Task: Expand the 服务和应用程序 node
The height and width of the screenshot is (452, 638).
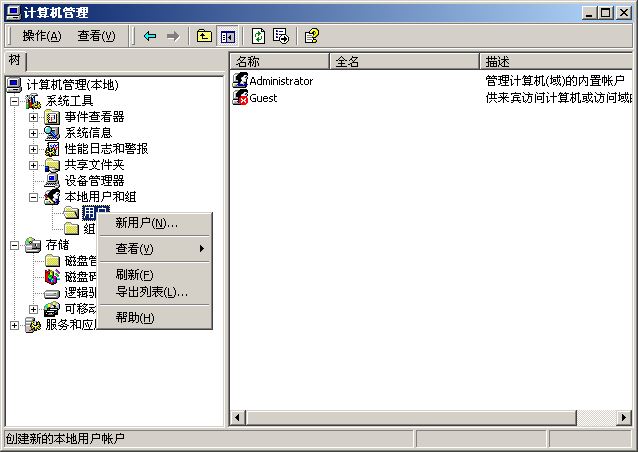Action: (14, 325)
